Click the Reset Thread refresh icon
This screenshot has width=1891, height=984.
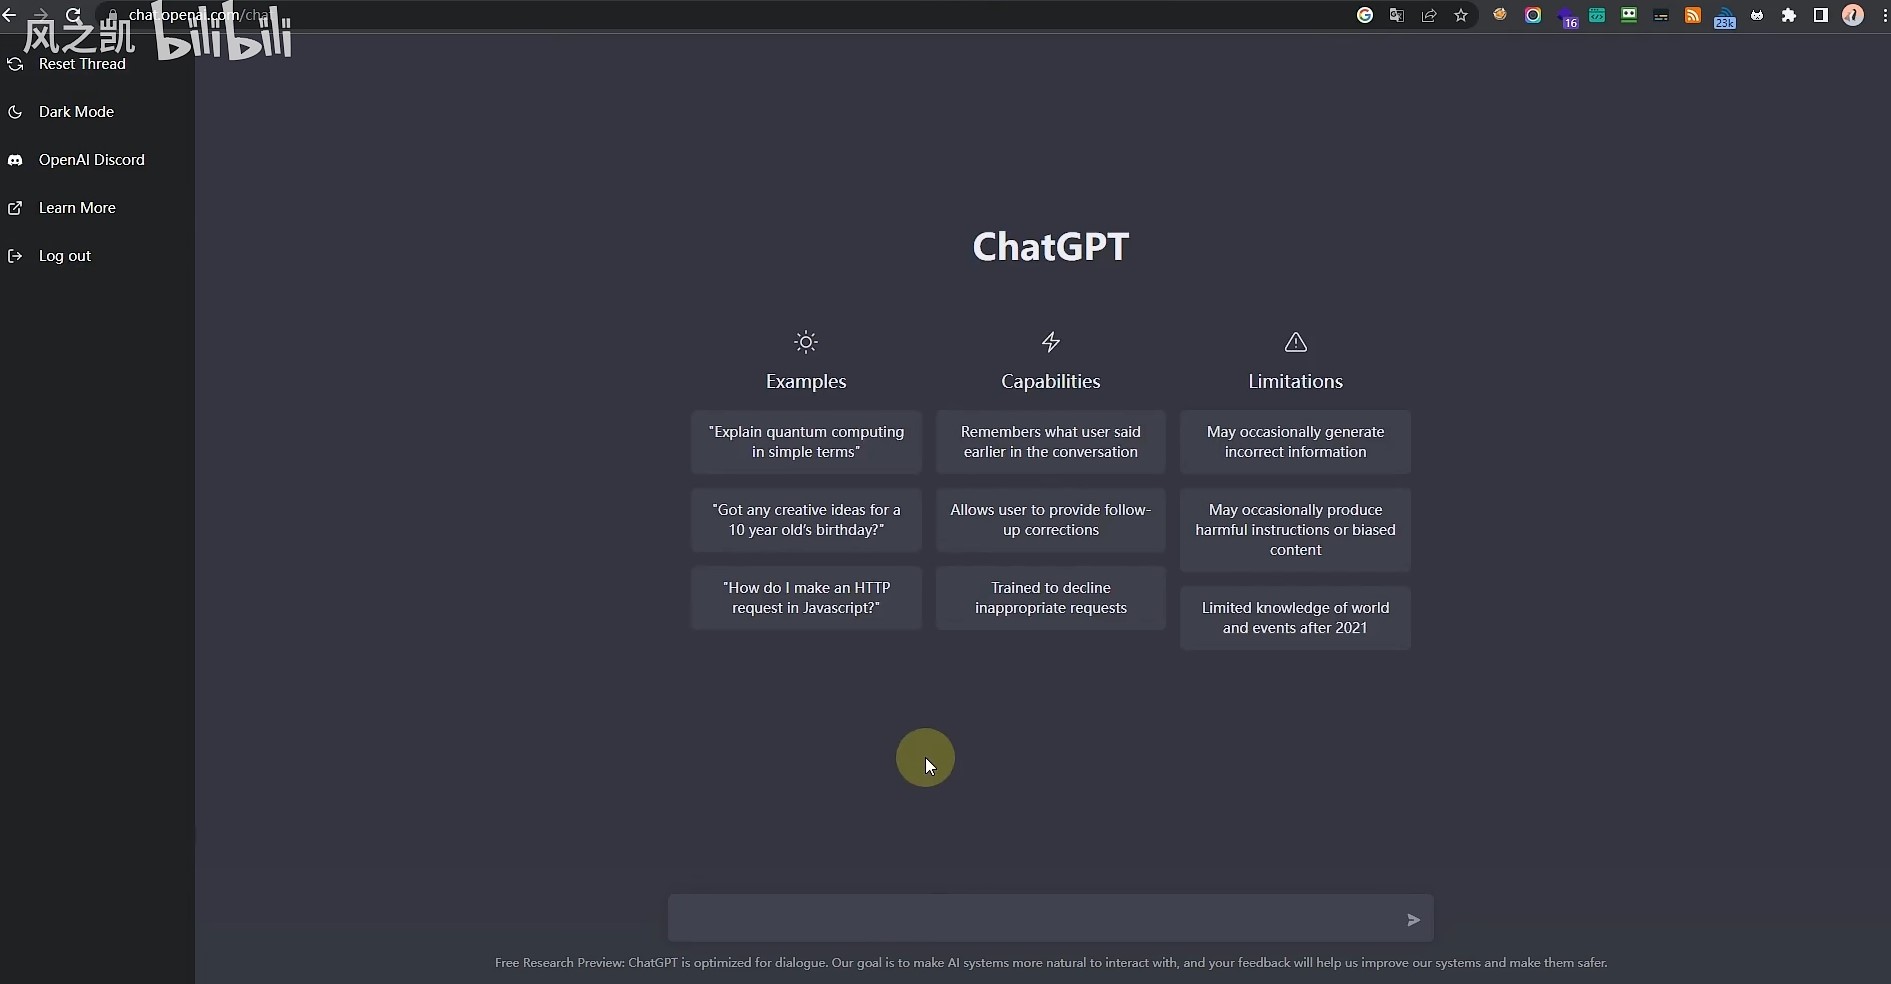pyautogui.click(x=15, y=64)
